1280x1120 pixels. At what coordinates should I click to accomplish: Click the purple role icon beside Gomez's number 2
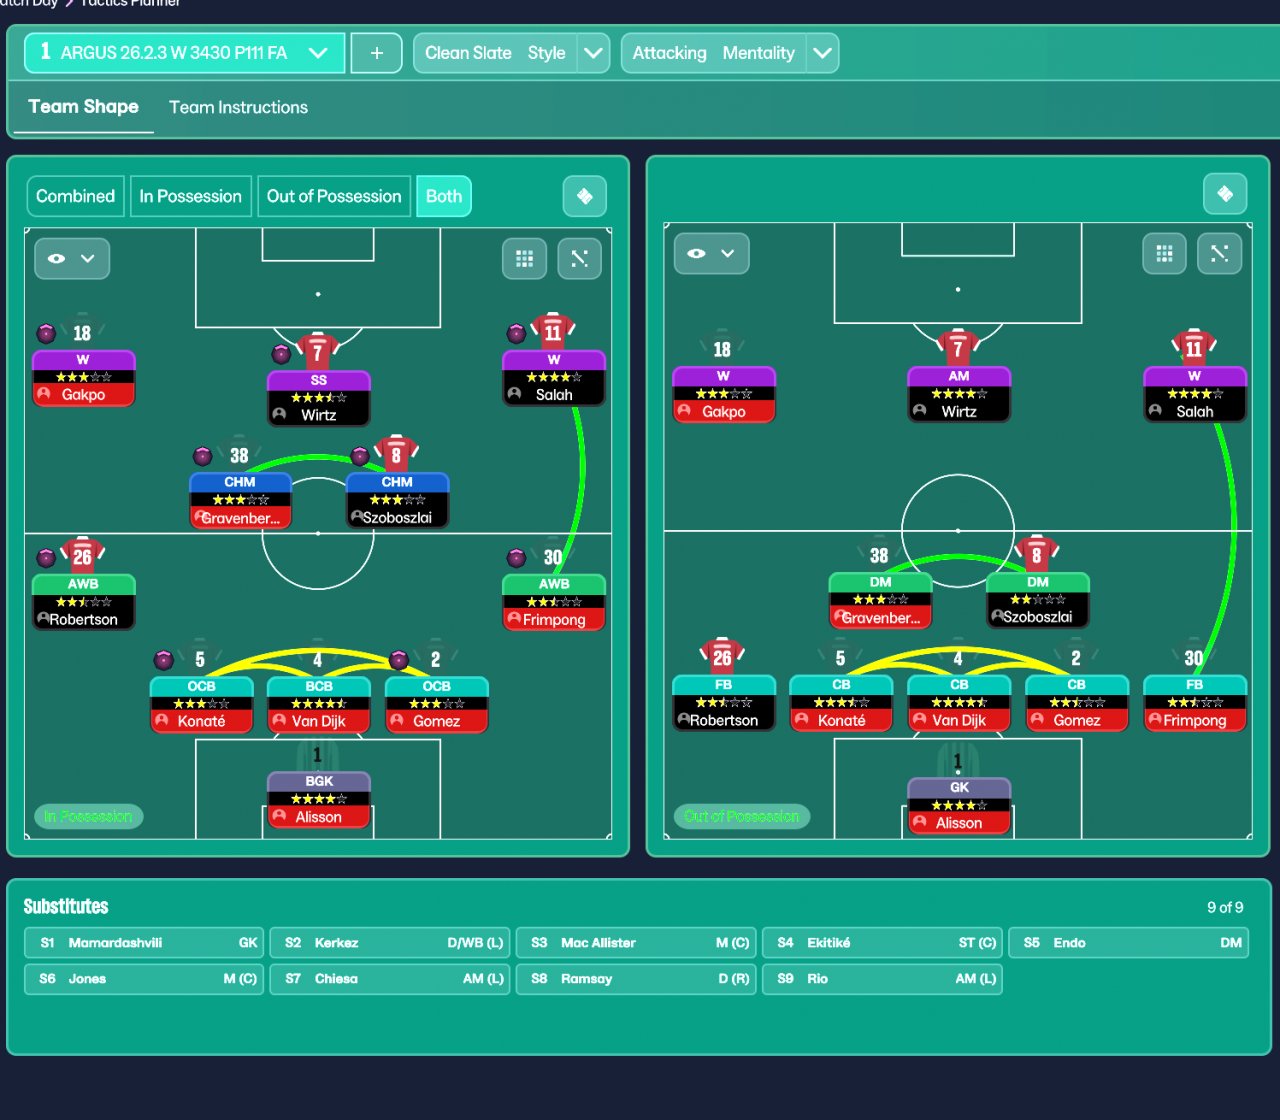click(x=398, y=659)
